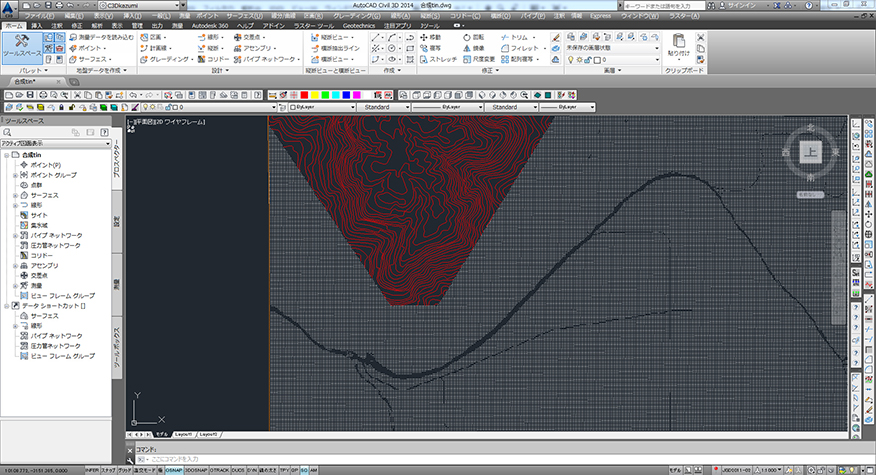This screenshot has height=475, width=876.
Task: Toggle スナップ snap mode in status bar
Action: pyautogui.click(x=108, y=471)
